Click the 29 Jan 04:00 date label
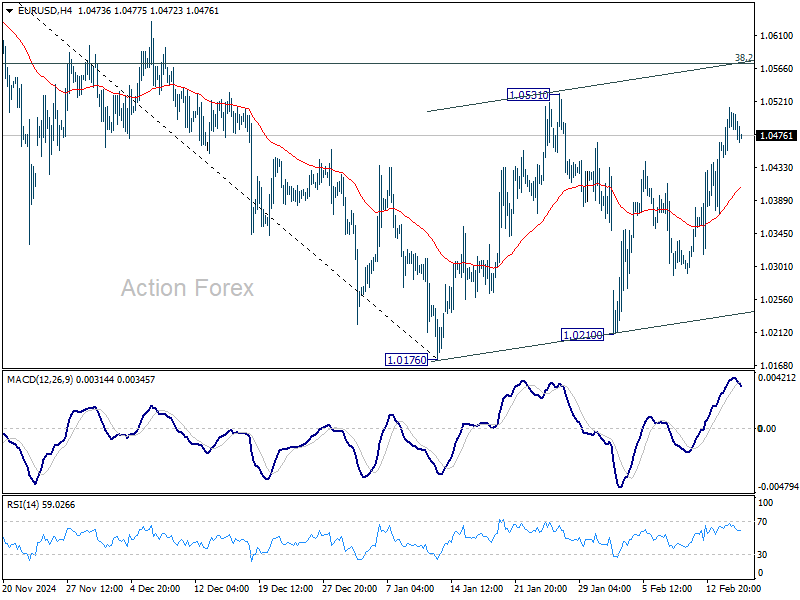This screenshot has width=800, height=600. [x=605, y=588]
